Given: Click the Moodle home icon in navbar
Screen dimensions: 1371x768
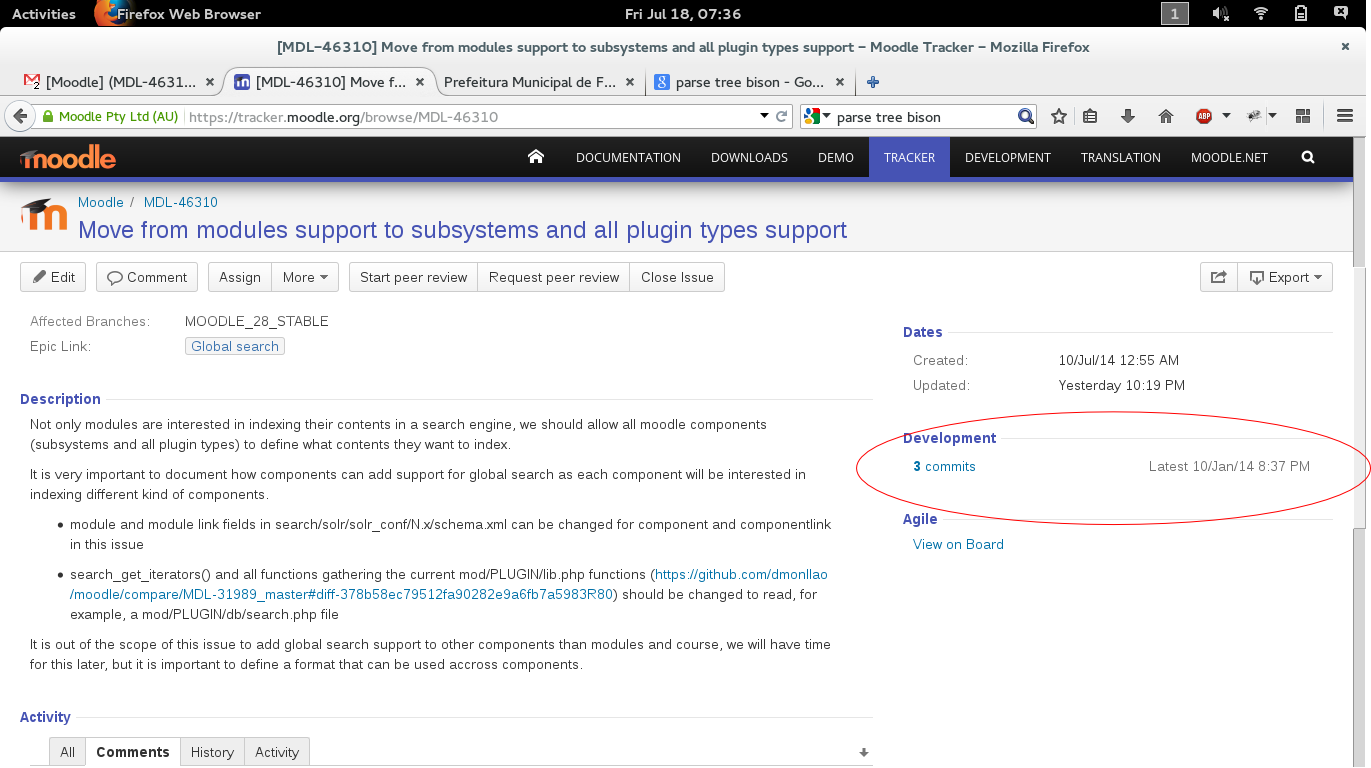Looking at the screenshot, I should (536, 157).
